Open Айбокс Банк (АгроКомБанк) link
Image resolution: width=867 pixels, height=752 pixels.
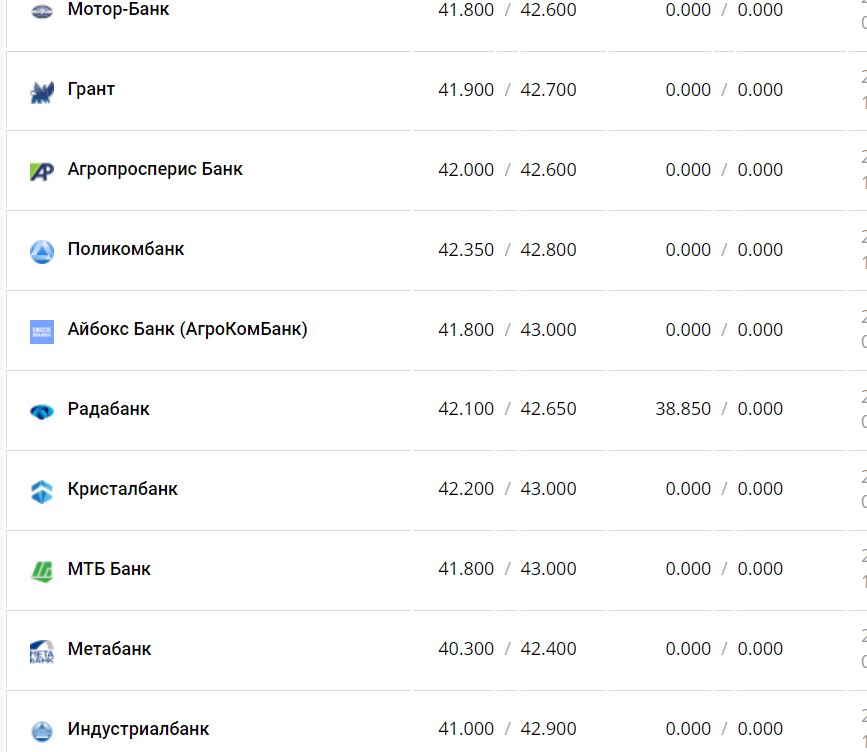click(187, 329)
